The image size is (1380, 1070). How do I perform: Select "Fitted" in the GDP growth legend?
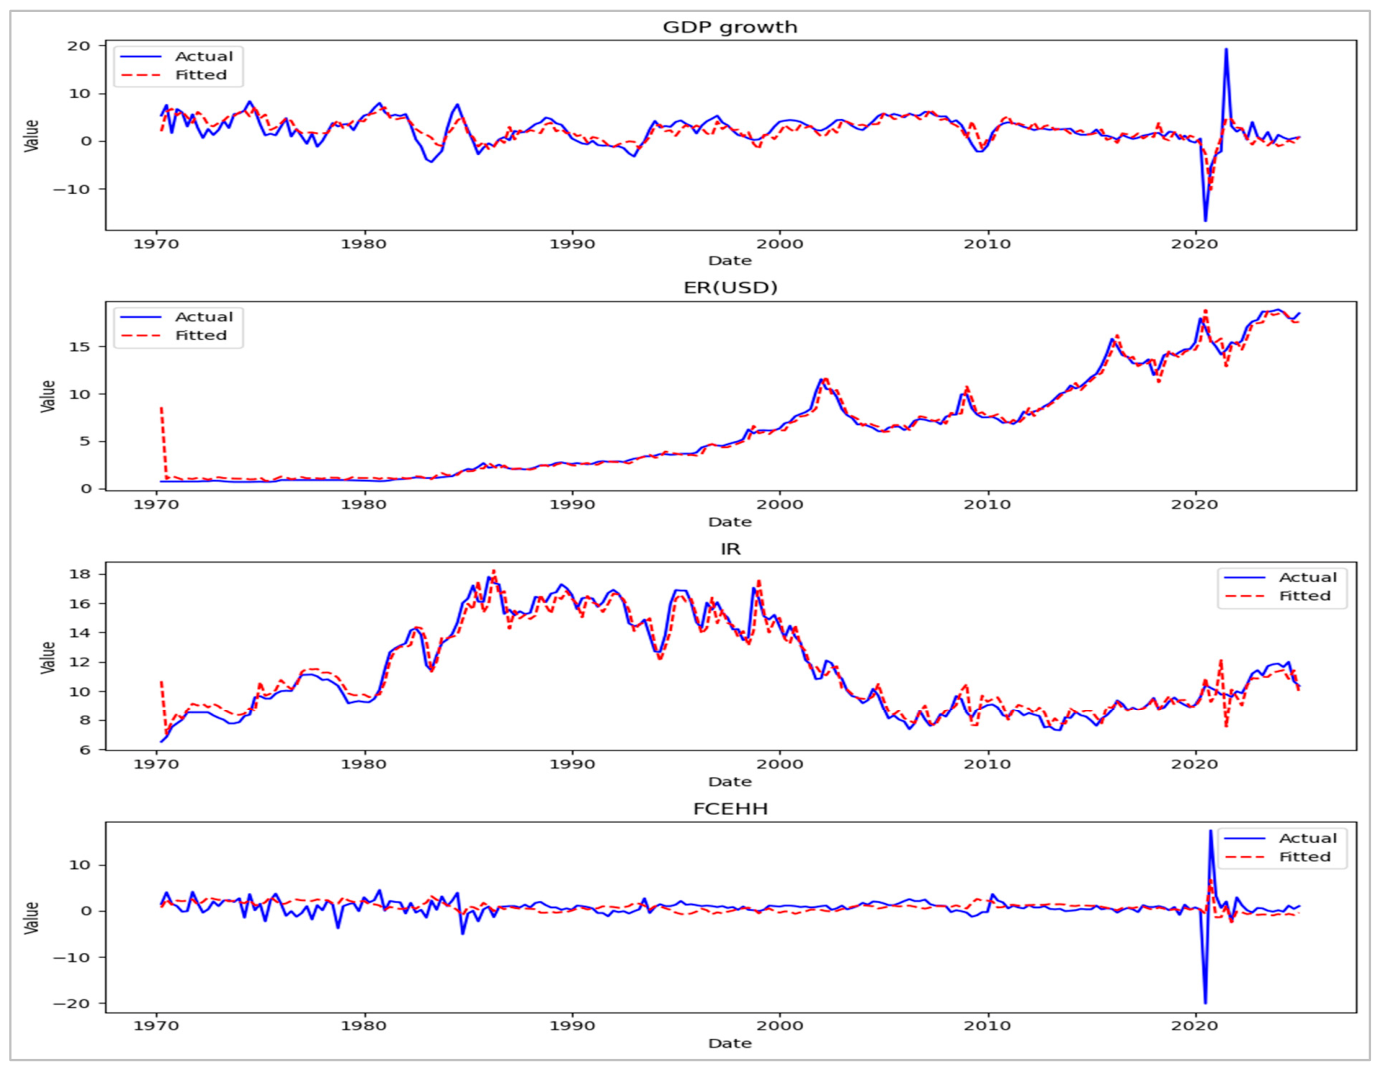201,75
